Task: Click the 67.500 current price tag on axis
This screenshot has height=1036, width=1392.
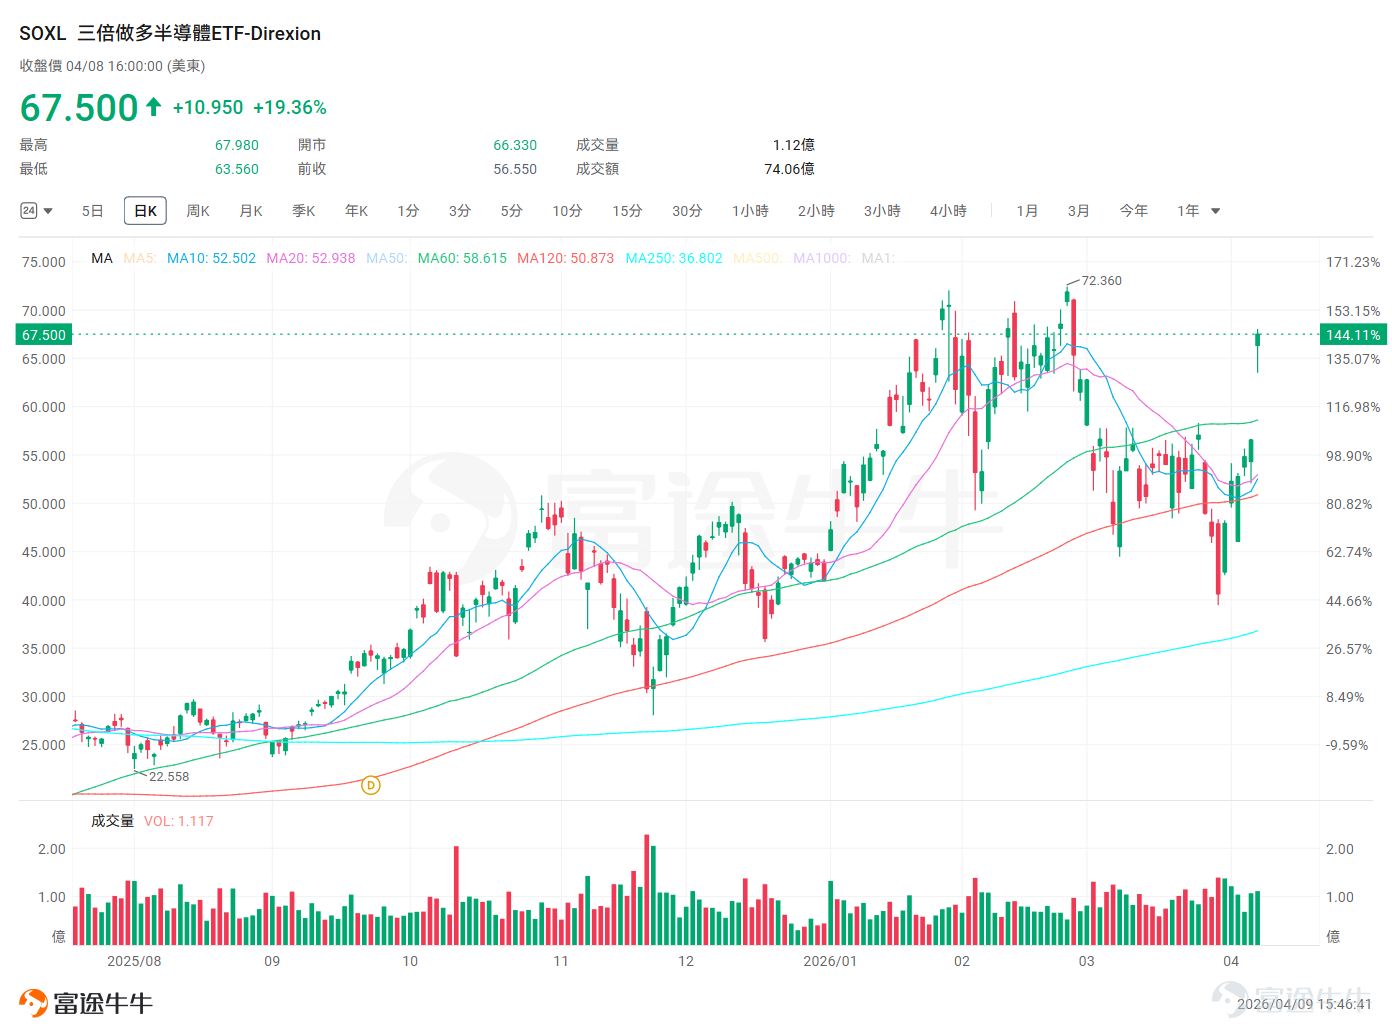Action: pos(44,335)
